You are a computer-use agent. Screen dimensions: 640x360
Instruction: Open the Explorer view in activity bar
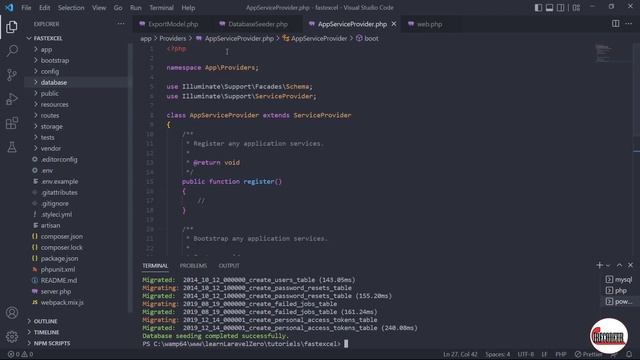point(12,27)
